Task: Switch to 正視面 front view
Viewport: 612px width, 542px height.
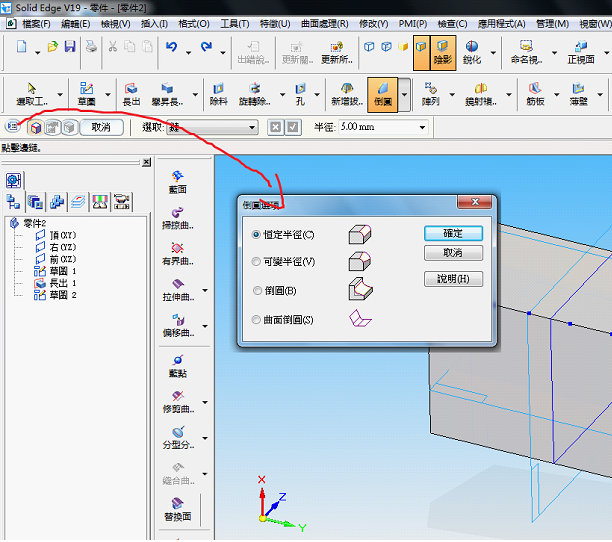Action: (x=581, y=53)
